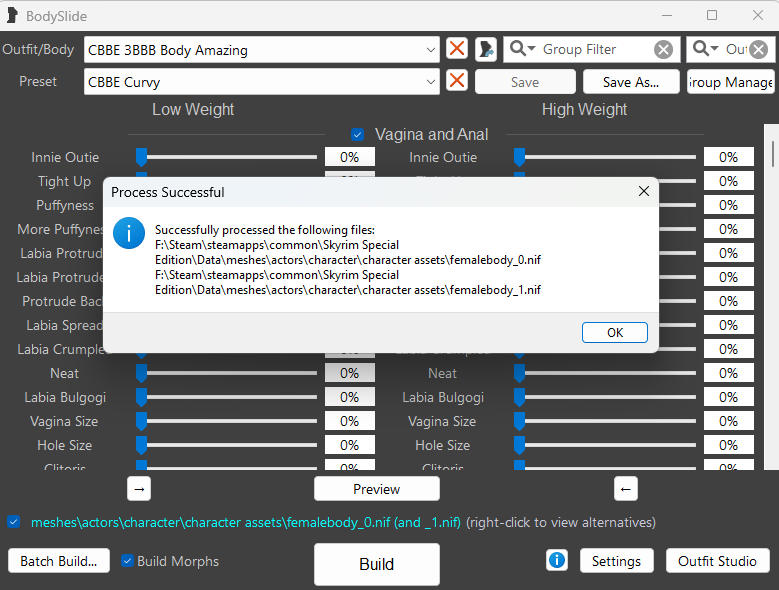The height and width of the screenshot is (590, 779).
Task: Click the Preview button
Action: [x=377, y=489]
